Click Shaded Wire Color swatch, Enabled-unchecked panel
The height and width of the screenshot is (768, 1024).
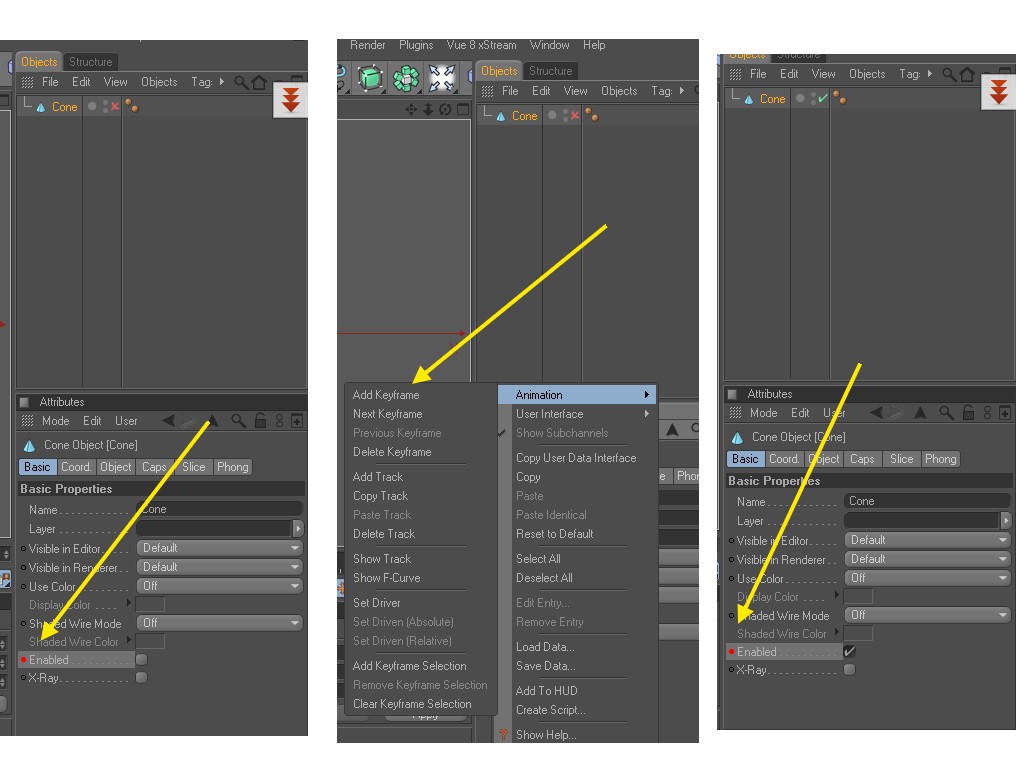[x=150, y=641]
